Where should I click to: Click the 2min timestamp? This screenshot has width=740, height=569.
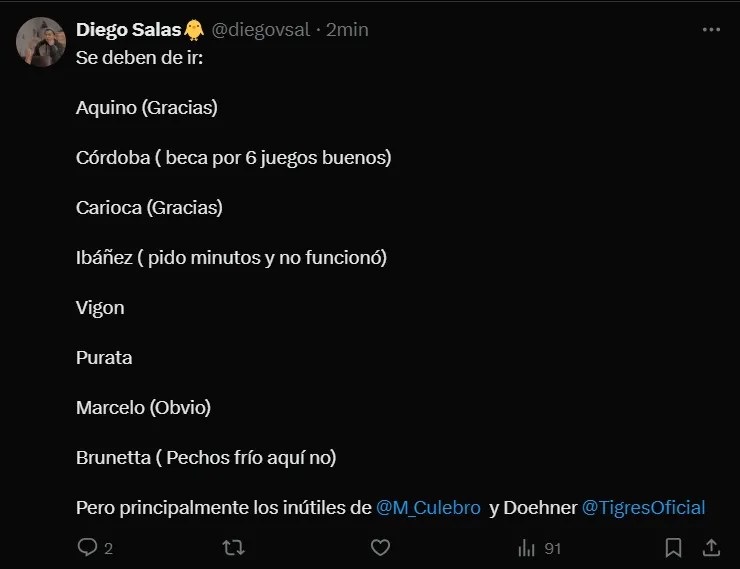point(347,30)
